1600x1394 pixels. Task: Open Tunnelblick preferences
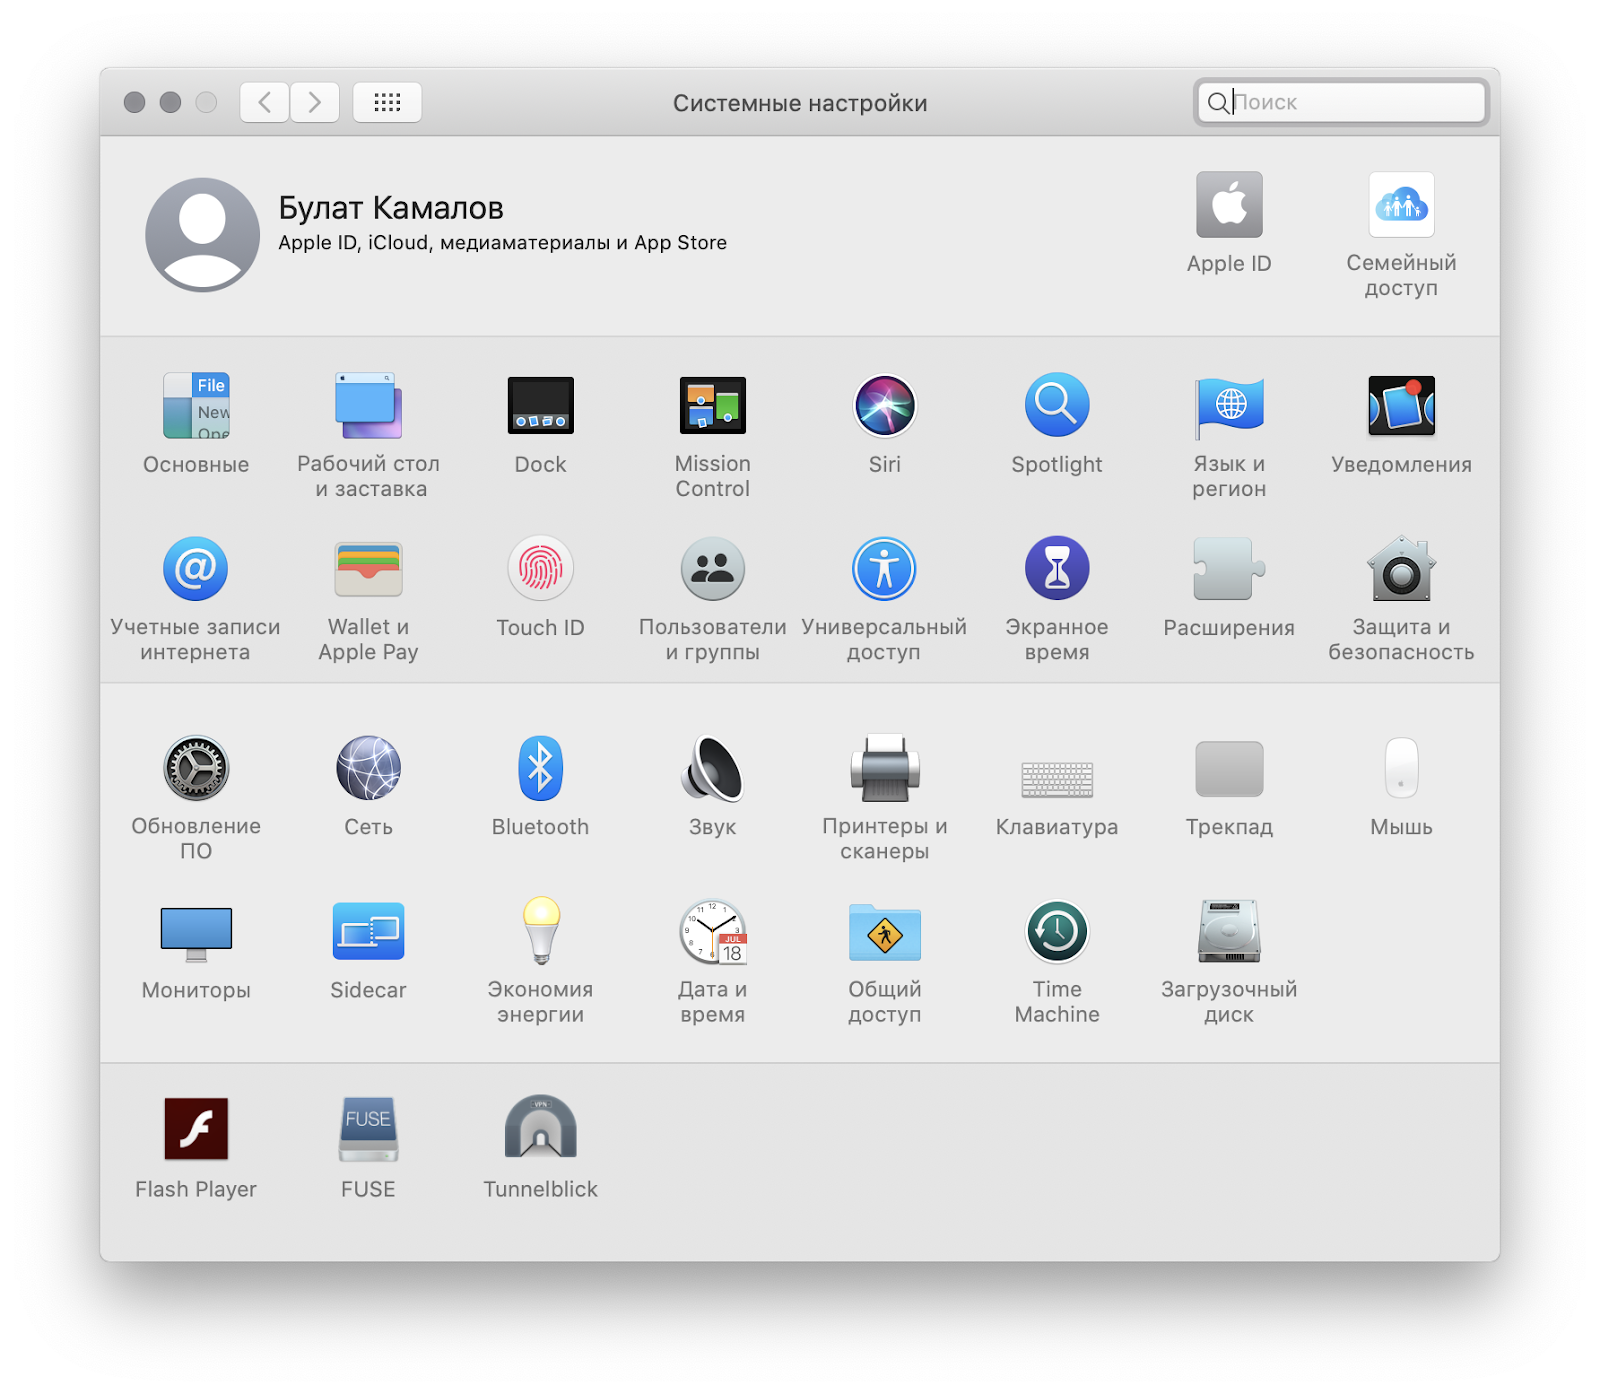point(540,1127)
